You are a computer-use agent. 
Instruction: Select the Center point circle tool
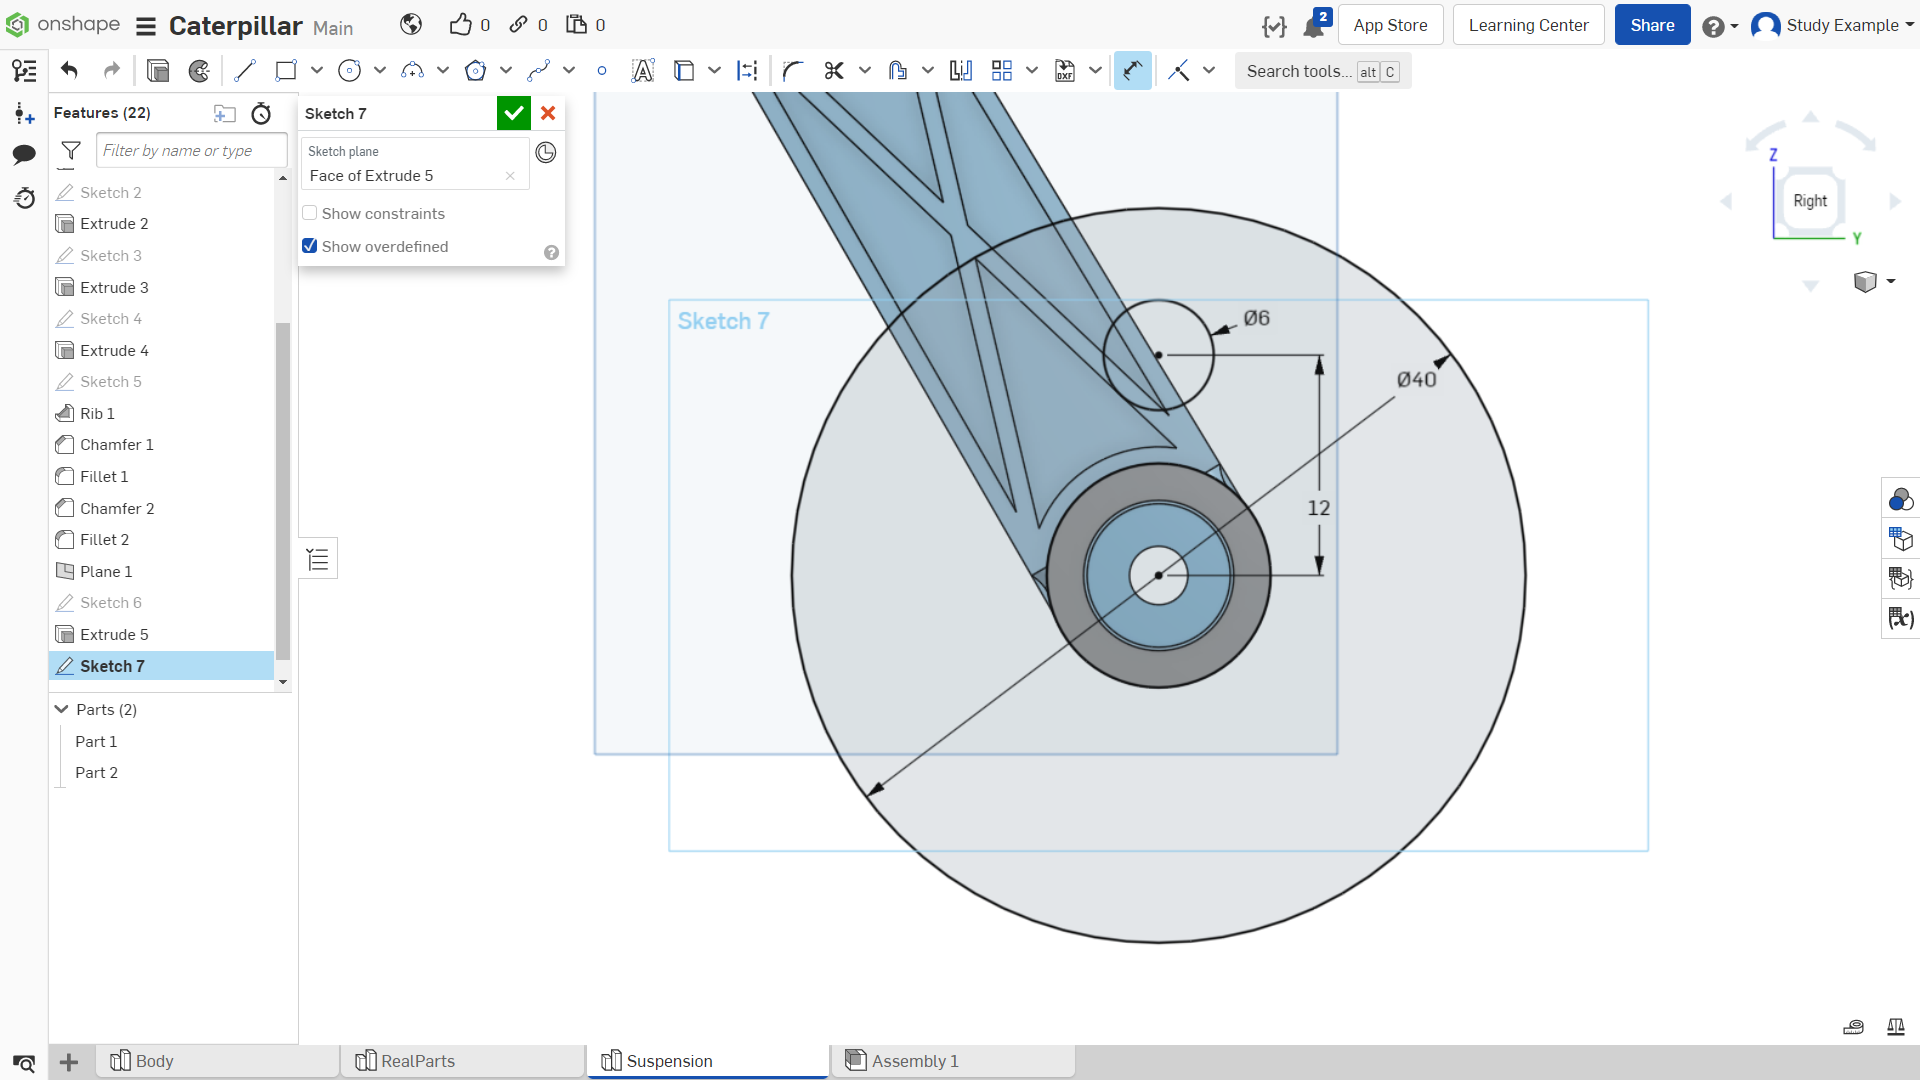349,71
